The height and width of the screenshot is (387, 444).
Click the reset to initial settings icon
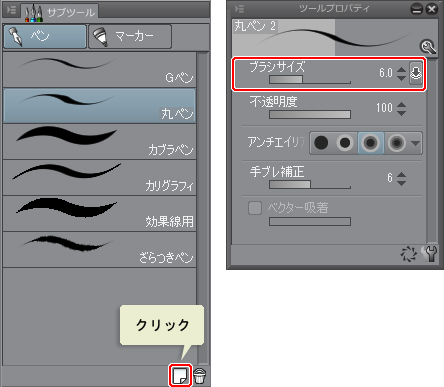point(409,254)
